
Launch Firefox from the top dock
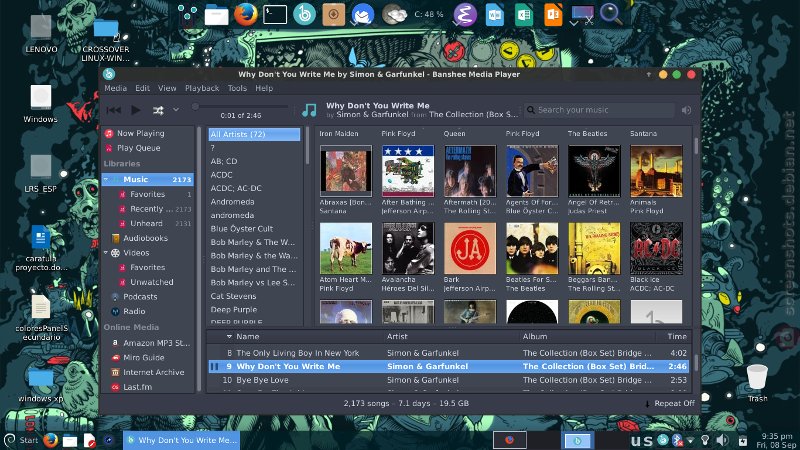click(245, 14)
